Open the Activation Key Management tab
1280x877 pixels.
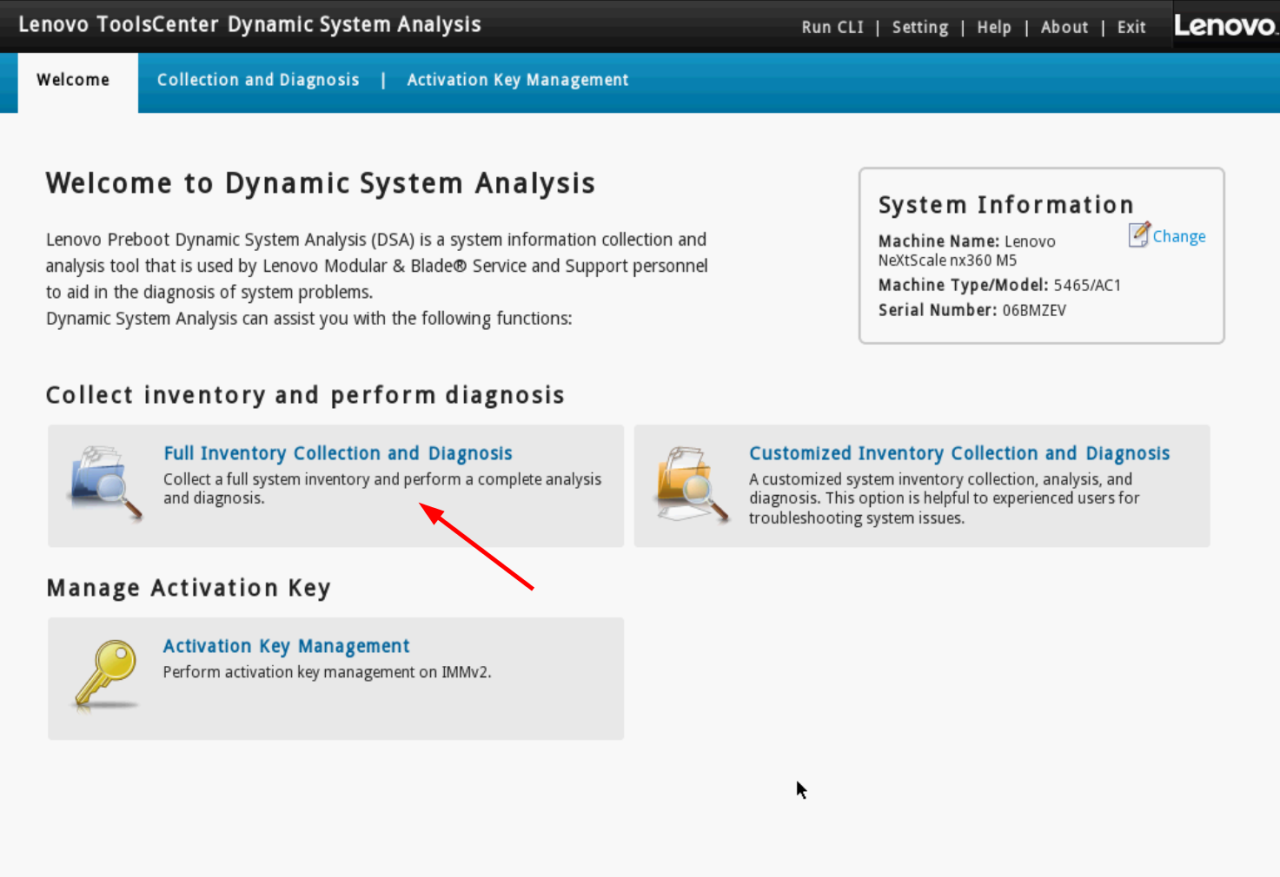point(518,80)
